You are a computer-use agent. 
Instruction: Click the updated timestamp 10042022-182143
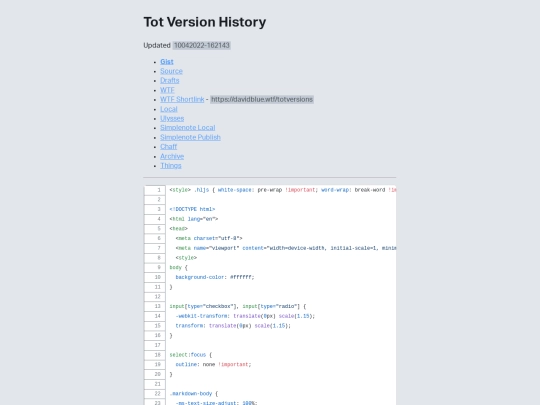[x=201, y=45]
